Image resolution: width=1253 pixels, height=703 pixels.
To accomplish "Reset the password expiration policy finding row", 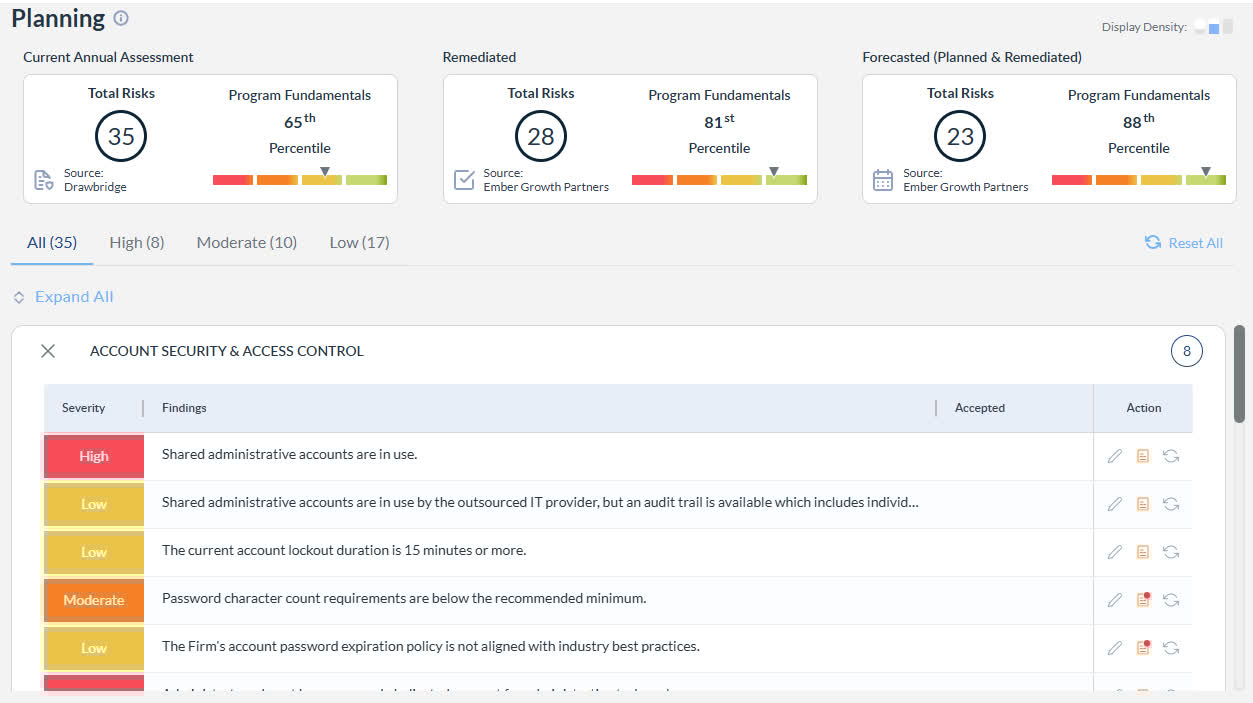I will [x=1171, y=648].
